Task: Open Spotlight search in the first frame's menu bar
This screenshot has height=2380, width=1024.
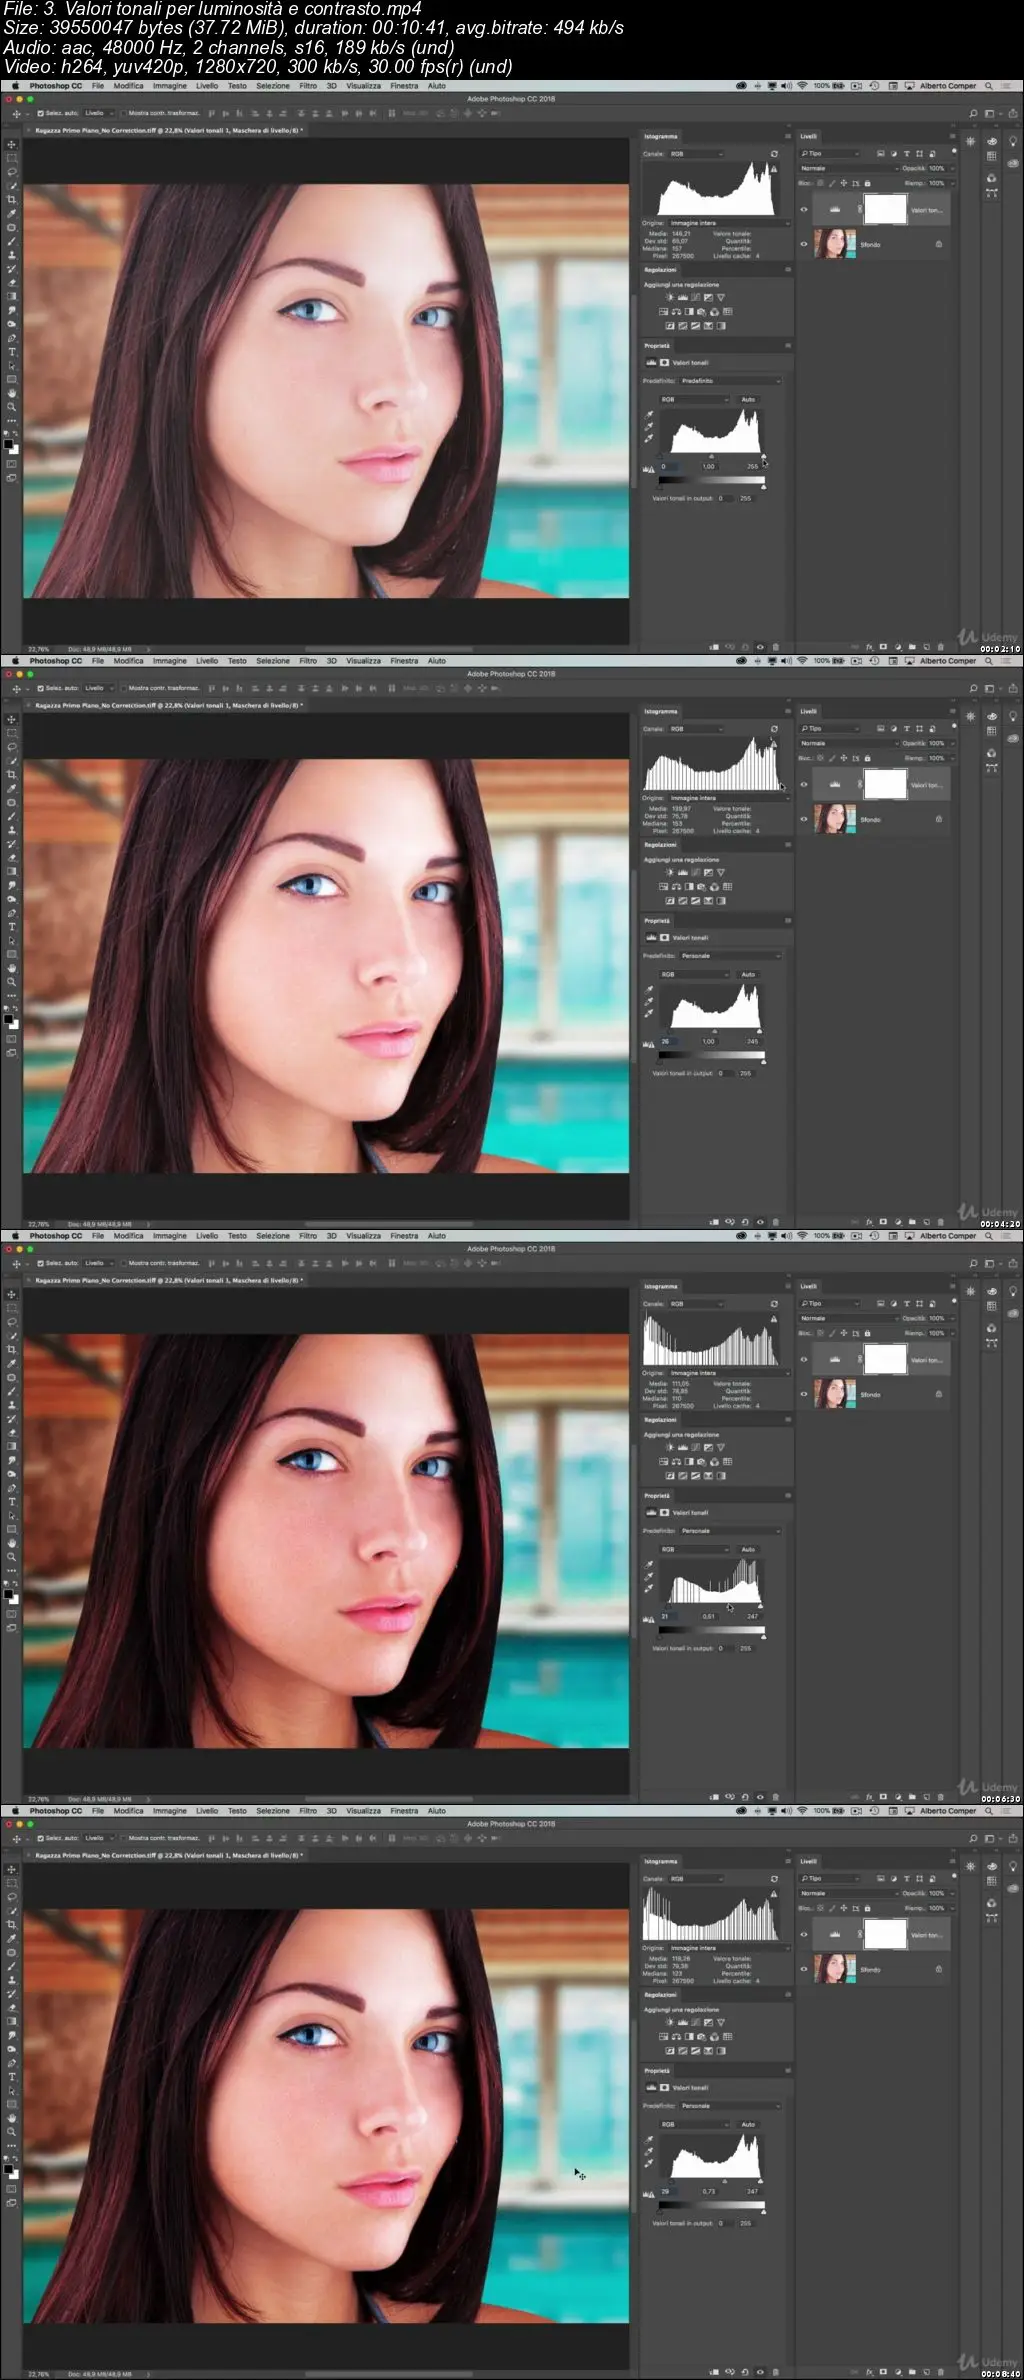Action: click(x=989, y=86)
